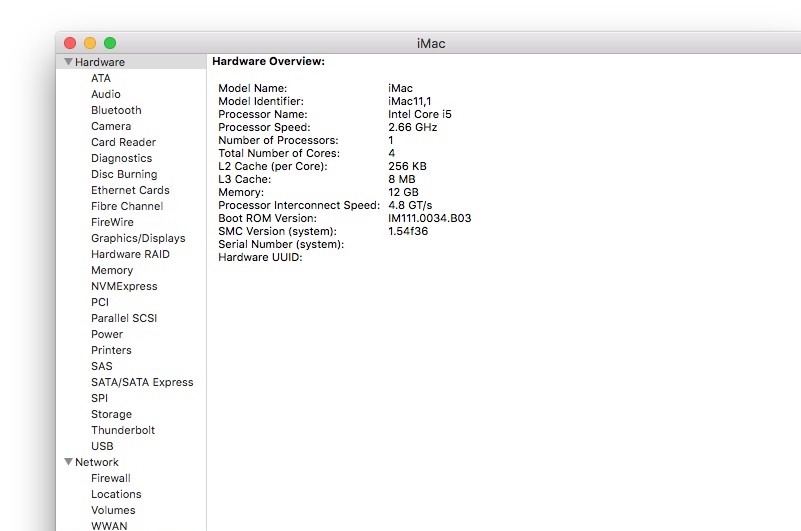Collapse the Network section triangle
This screenshot has width=801, height=531.
coord(68,462)
